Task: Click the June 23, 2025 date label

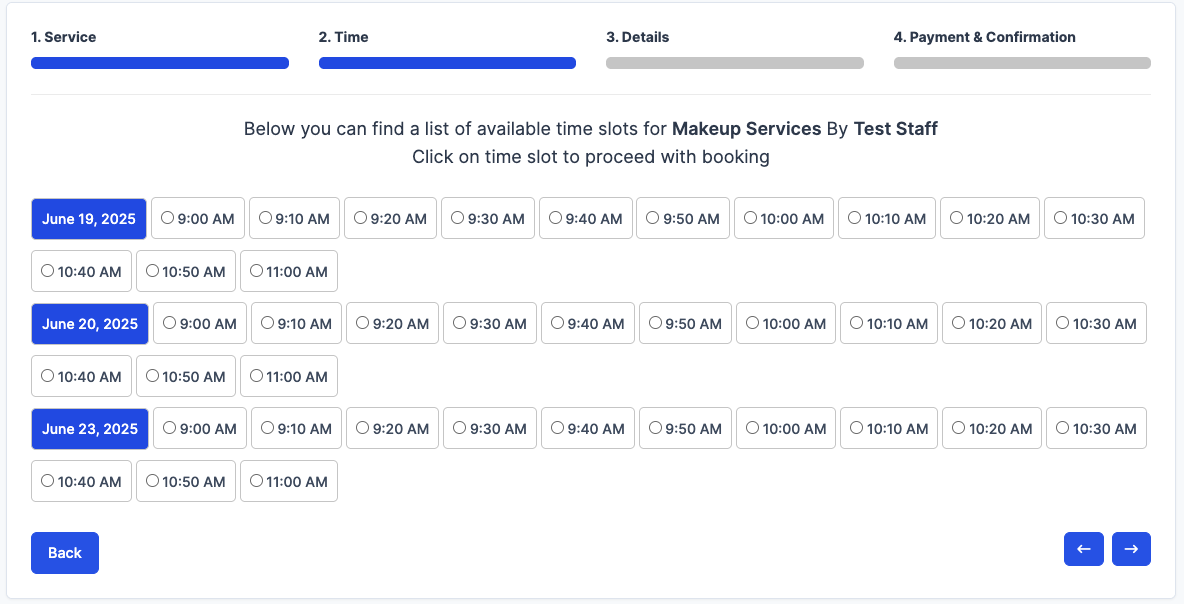Action: 90,428
